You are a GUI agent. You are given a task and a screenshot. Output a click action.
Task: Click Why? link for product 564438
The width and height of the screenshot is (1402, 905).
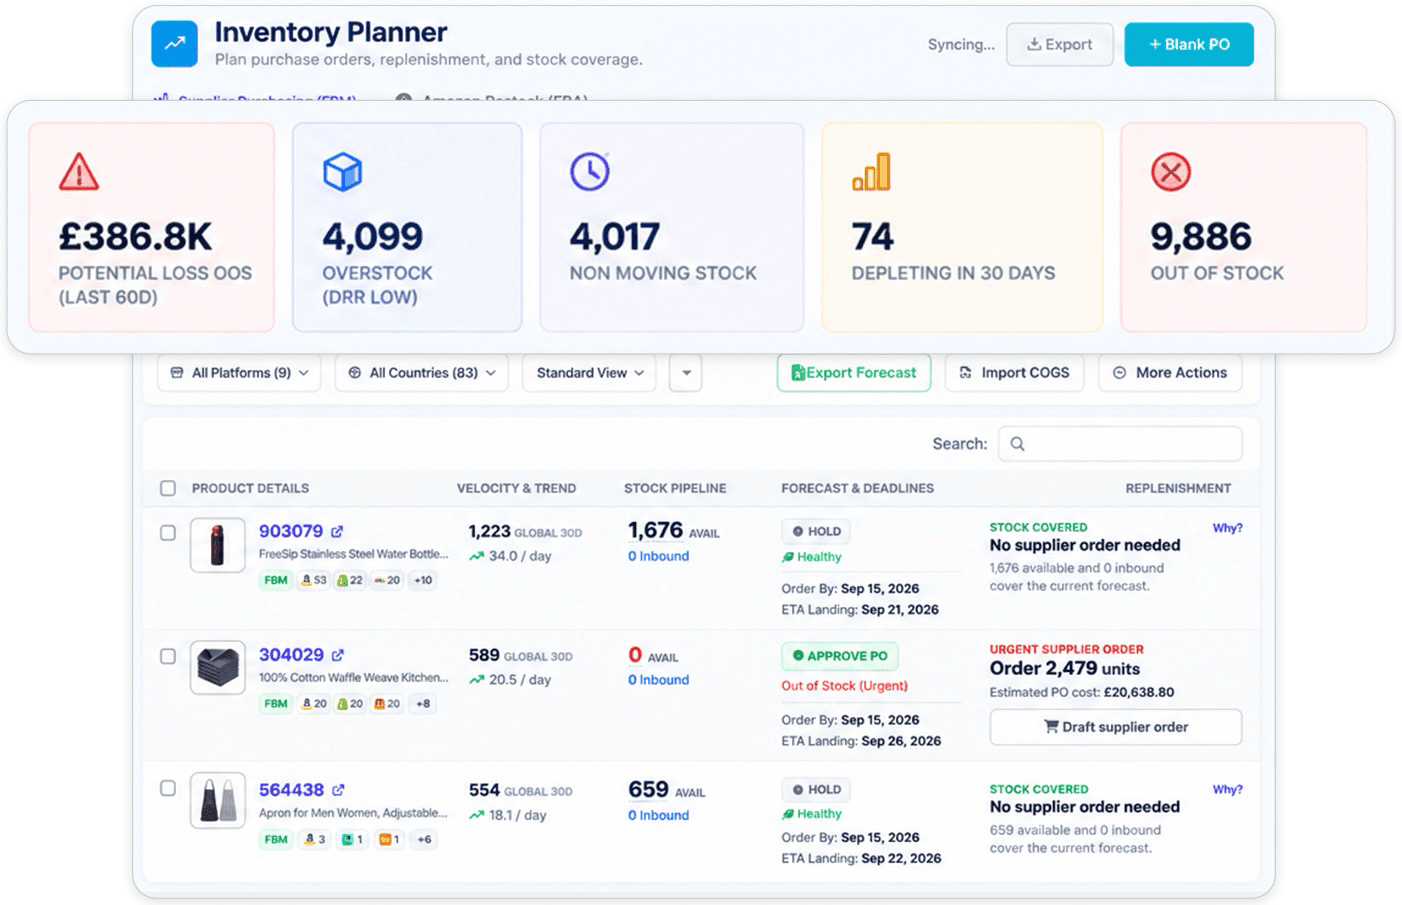pyautogui.click(x=1228, y=790)
